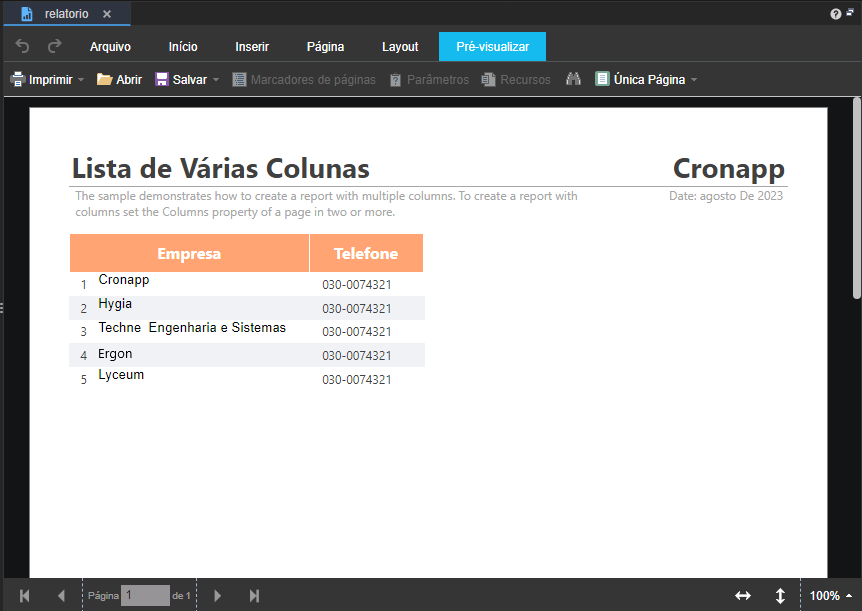The image size is (862, 611).
Task: Click the Telefone column header
Action: (366, 254)
